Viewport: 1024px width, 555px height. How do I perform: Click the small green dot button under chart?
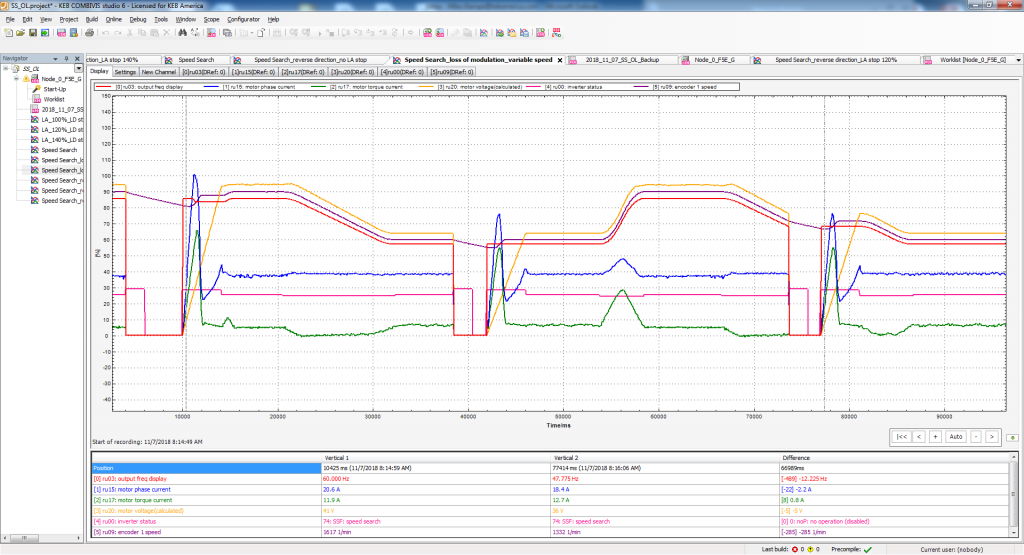click(x=1012, y=437)
